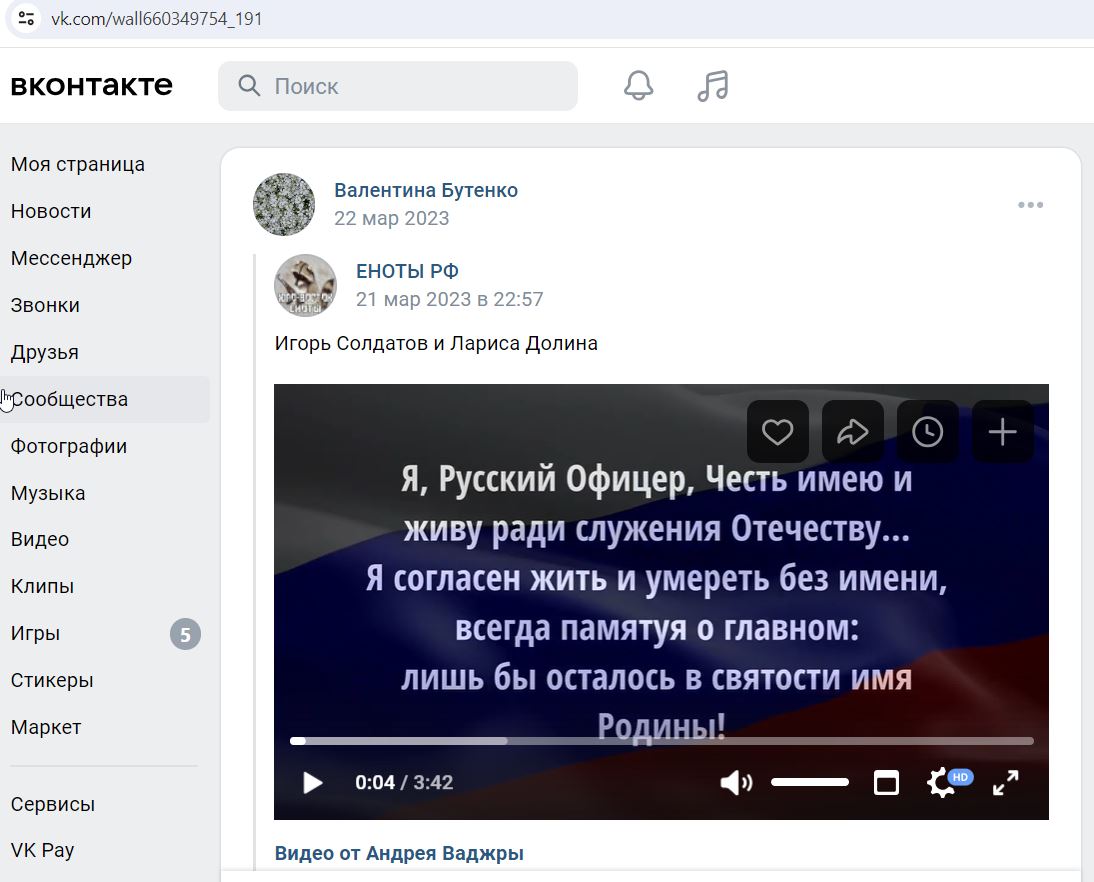
Task: Open Игры section
Action: tap(36, 634)
